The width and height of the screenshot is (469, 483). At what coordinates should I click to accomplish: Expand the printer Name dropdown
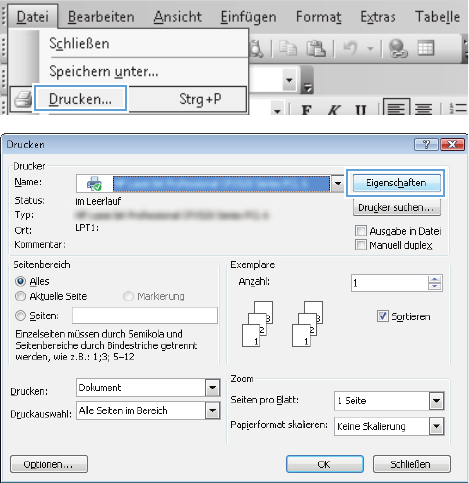coord(338,183)
